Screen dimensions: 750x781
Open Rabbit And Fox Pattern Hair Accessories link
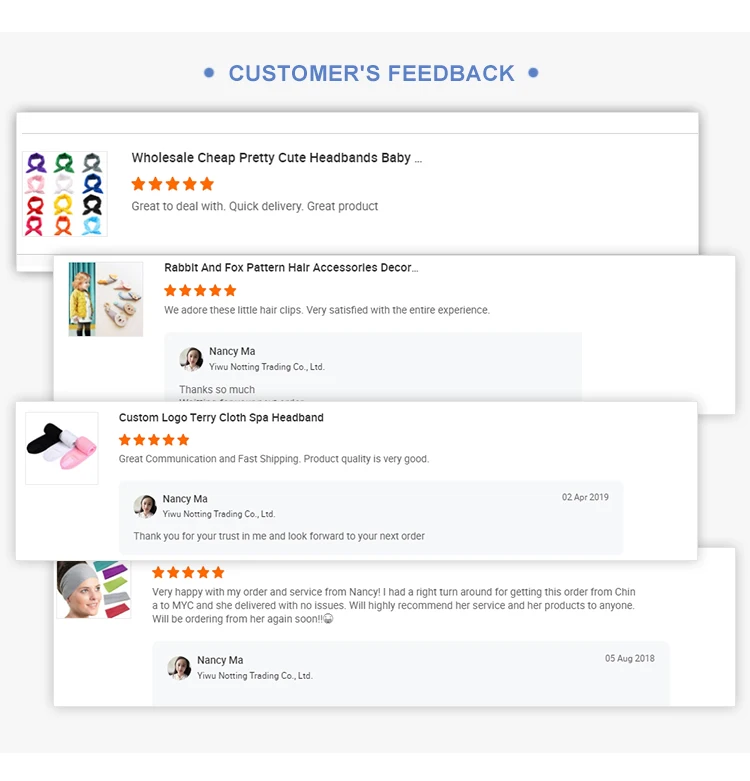click(x=291, y=268)
